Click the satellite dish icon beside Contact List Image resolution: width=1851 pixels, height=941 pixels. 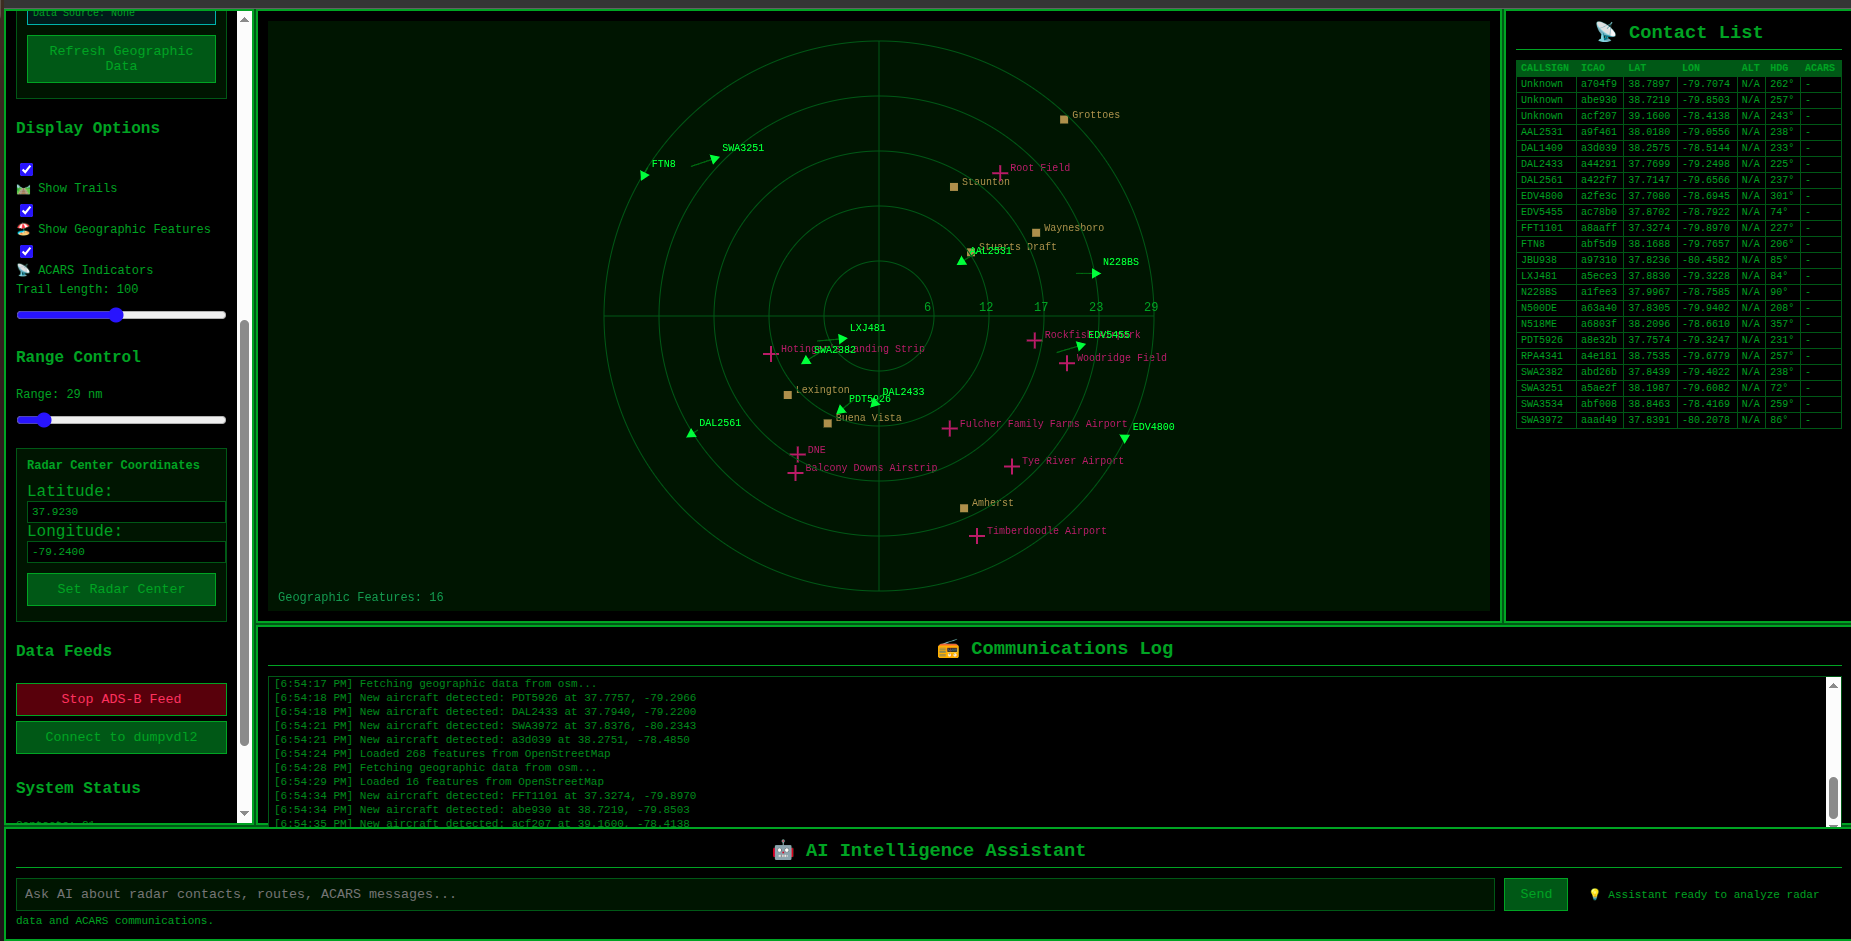pos(1605,32)
